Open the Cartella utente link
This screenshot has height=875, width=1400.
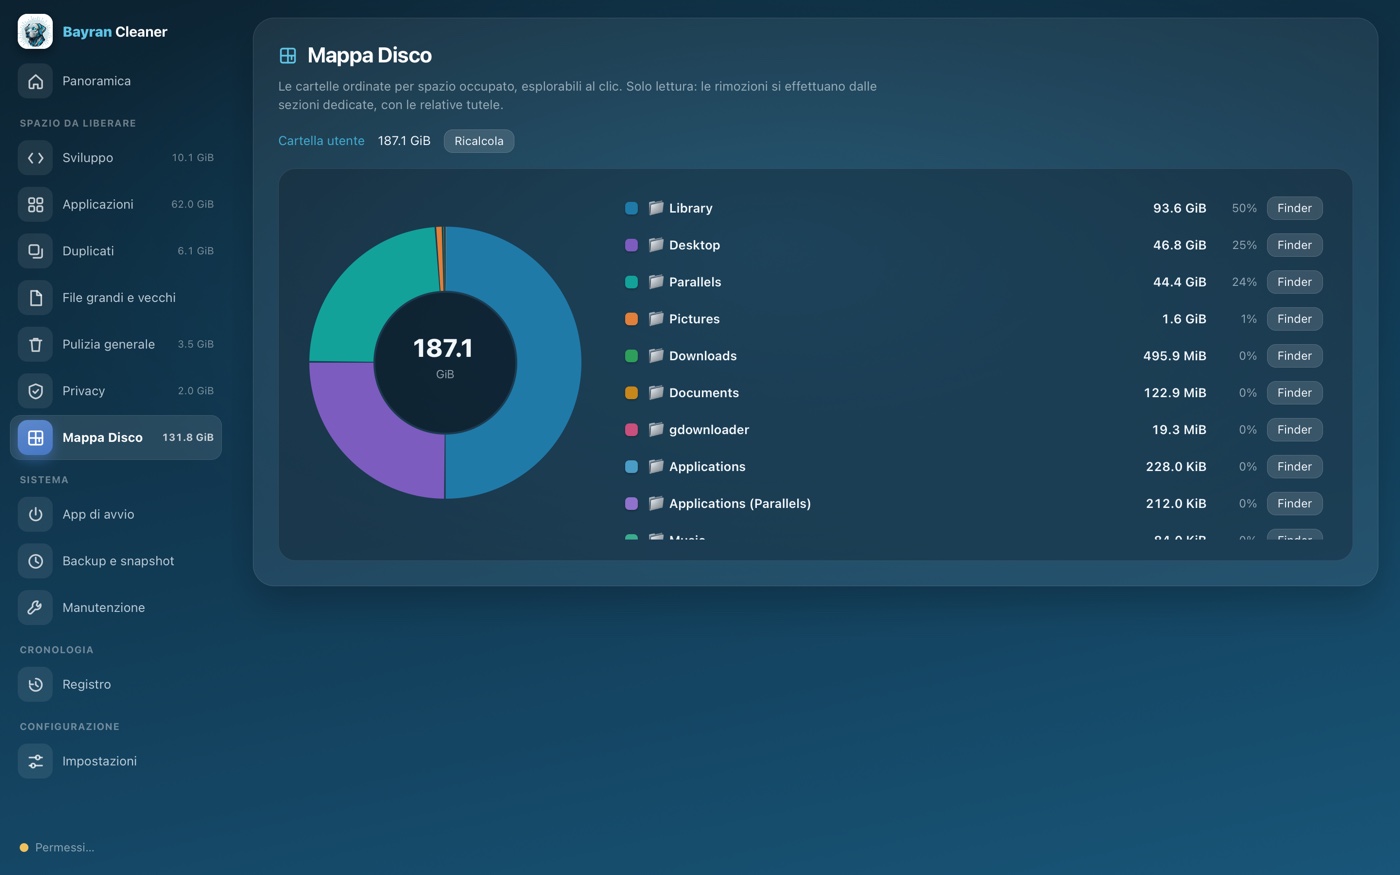click(x=321, y=141)
